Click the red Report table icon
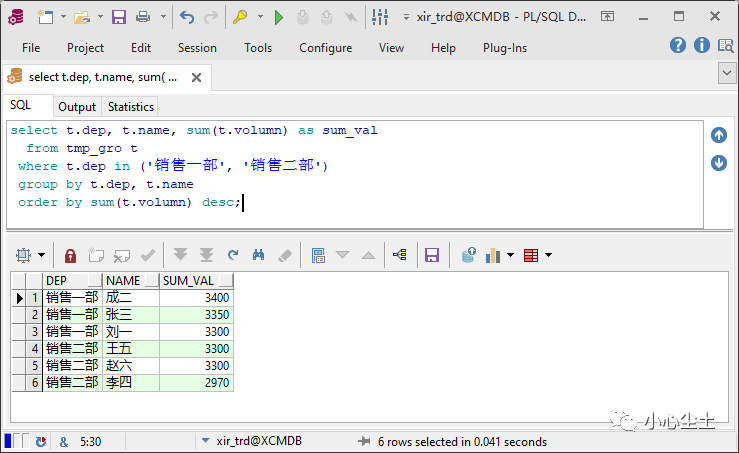This screenshot has width=739, height=453. (x=531, y=255)
